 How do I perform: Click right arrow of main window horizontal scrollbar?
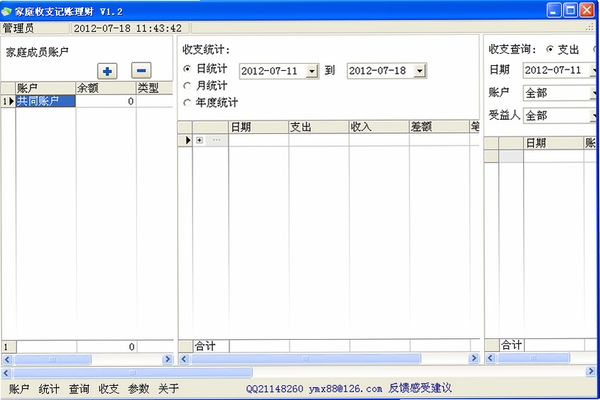(x=591, y=371)
